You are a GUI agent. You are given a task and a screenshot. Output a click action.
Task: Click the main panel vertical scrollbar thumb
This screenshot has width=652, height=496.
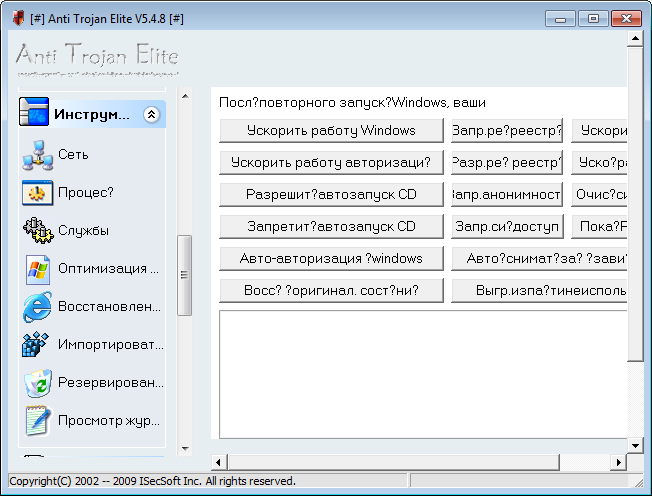pos(635,204)
